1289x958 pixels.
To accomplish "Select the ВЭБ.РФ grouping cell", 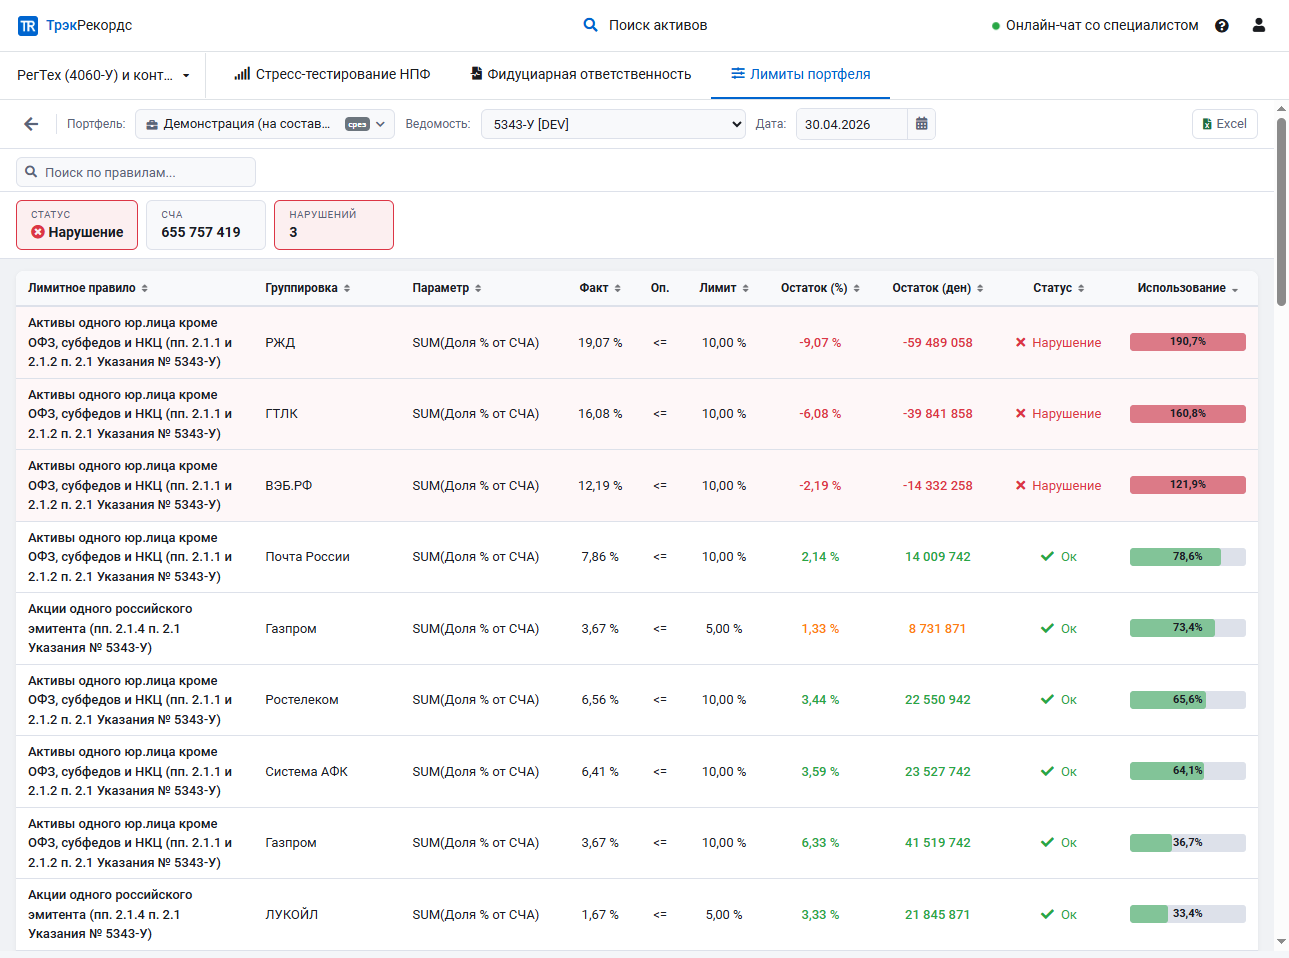I will pyautogui.click(x=289, y=486).
